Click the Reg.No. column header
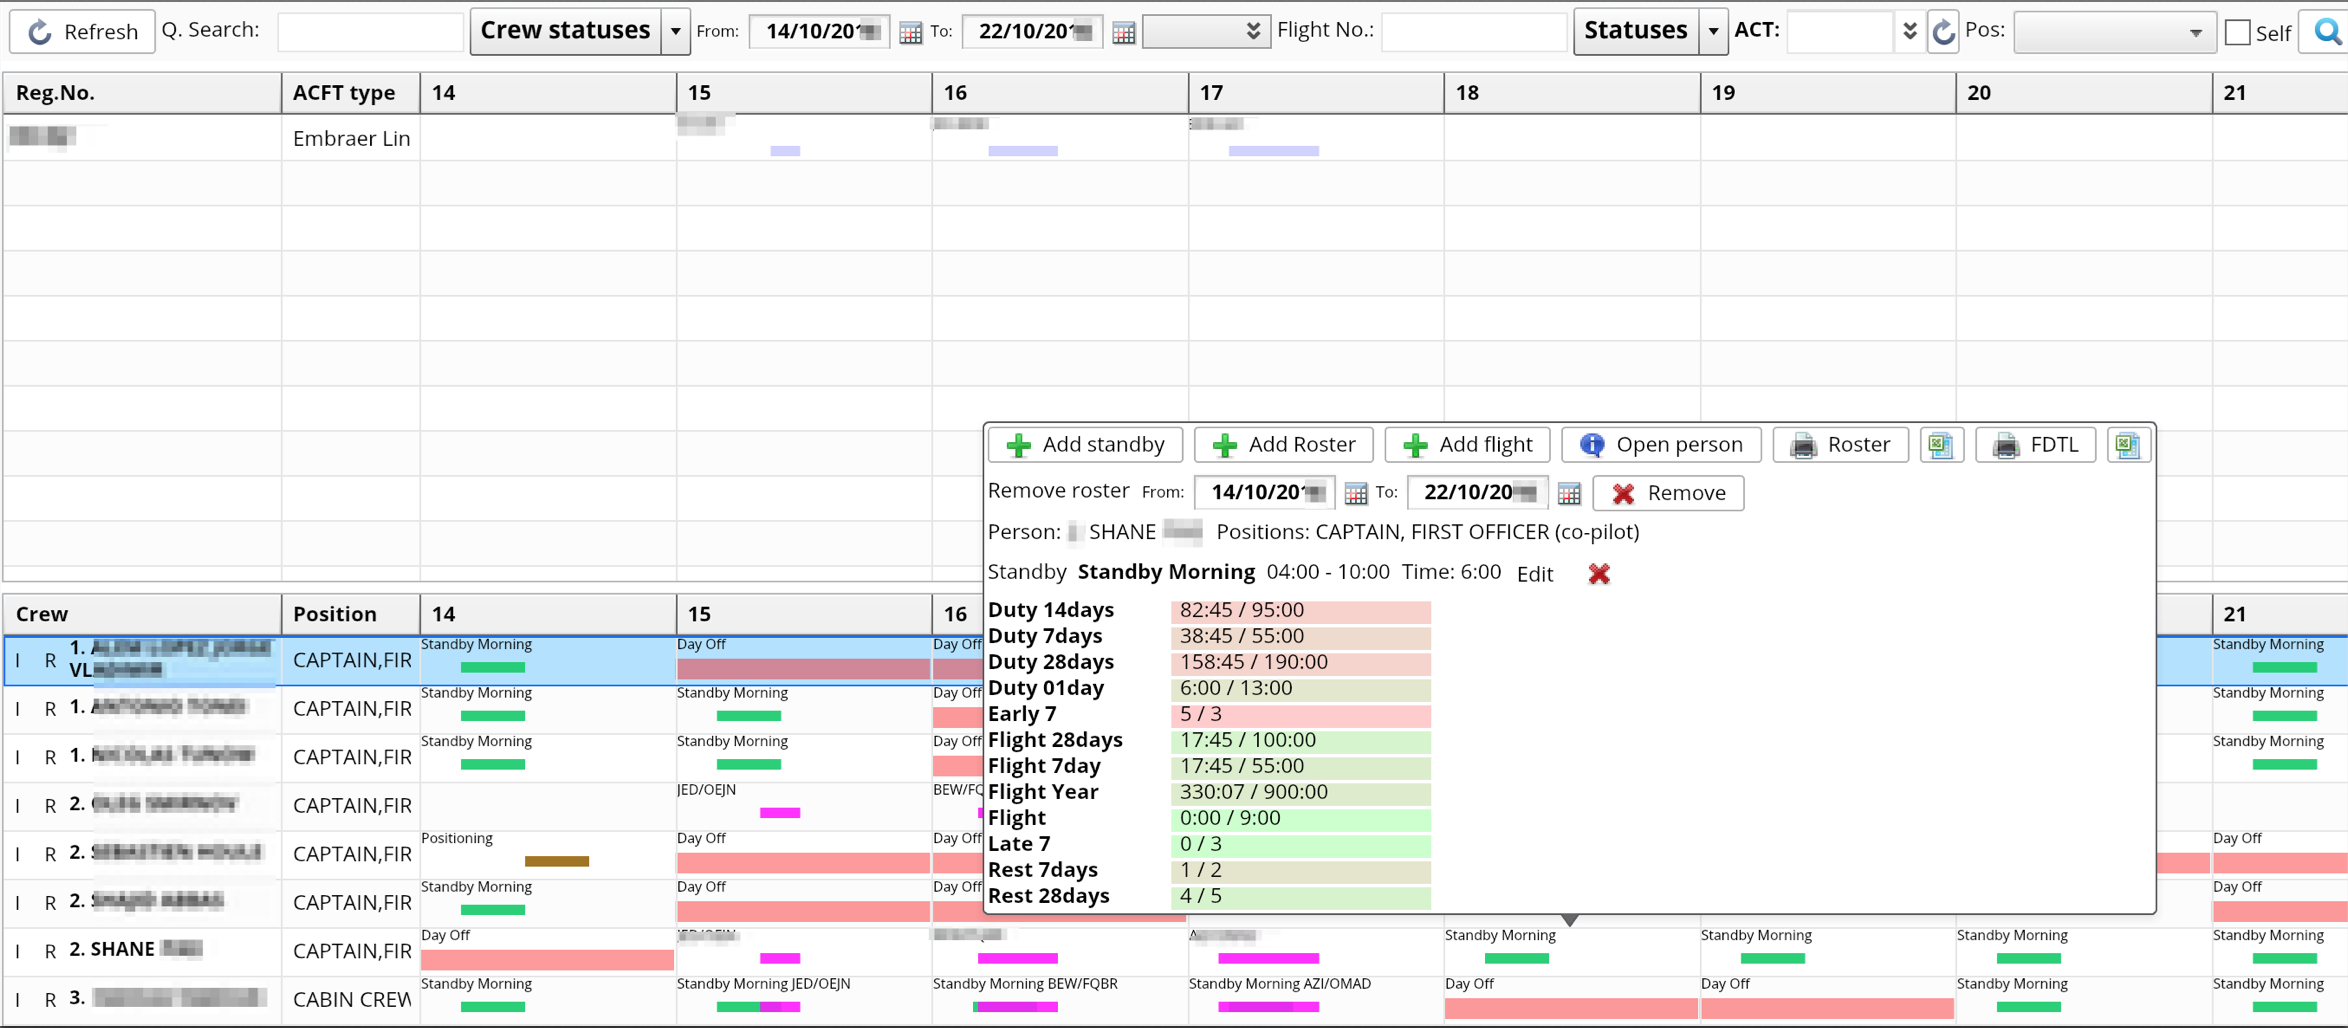This screenshot has height=1028, width=2348. pos(142,93)
